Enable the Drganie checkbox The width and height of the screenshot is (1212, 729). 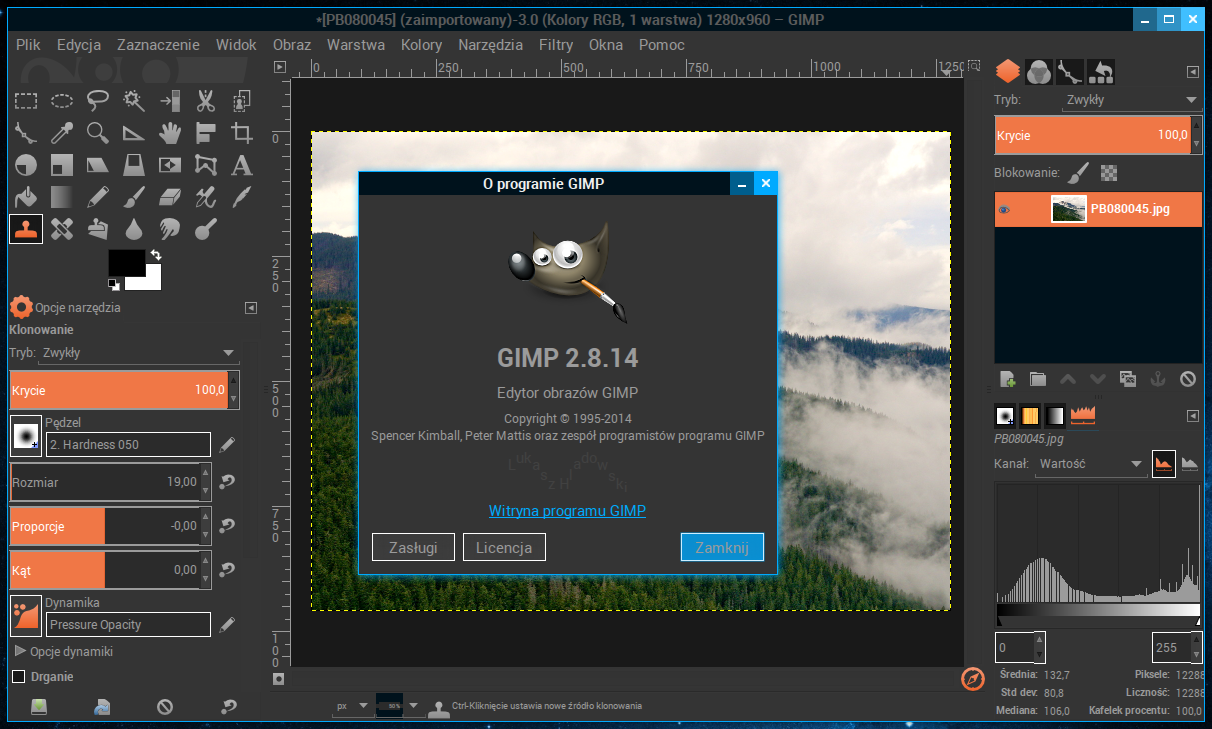(x=18, y=677)
